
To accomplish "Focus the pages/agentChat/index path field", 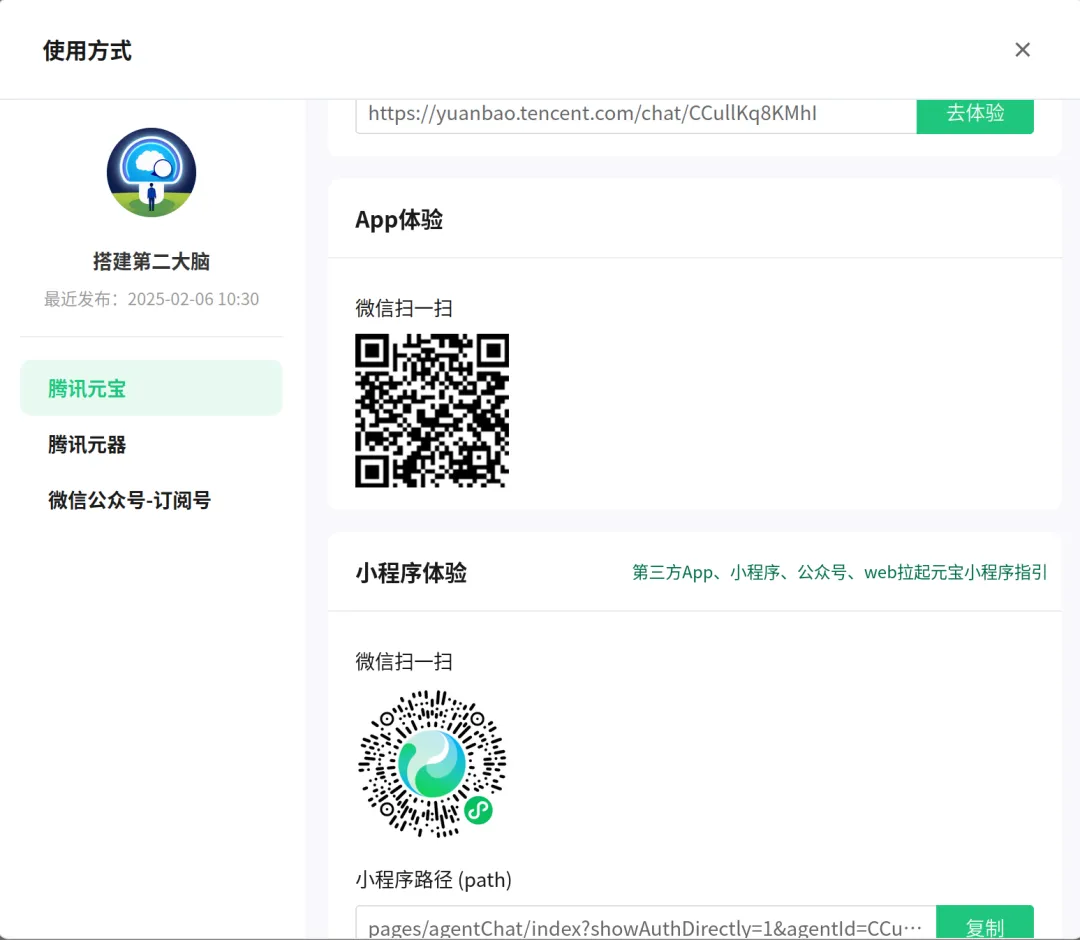I will click(646, 923).
